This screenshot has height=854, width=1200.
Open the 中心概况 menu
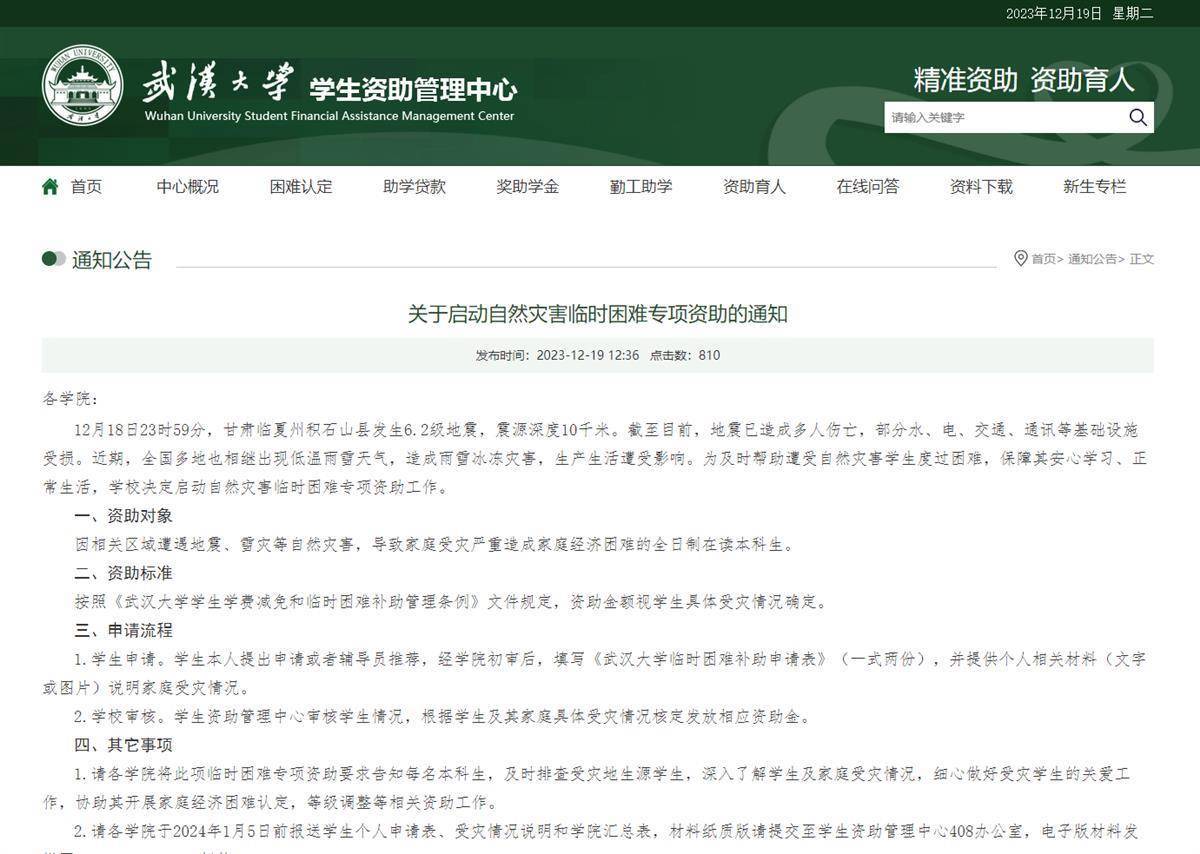click(x=187, y=187)
